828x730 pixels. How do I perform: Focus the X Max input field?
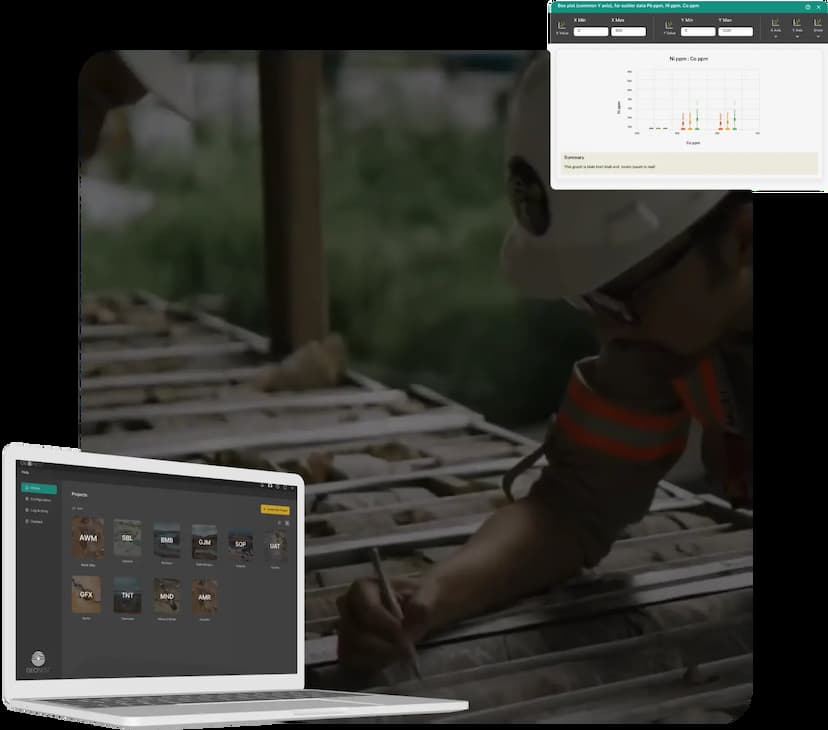pyautogui.click(x=628, y=31)
